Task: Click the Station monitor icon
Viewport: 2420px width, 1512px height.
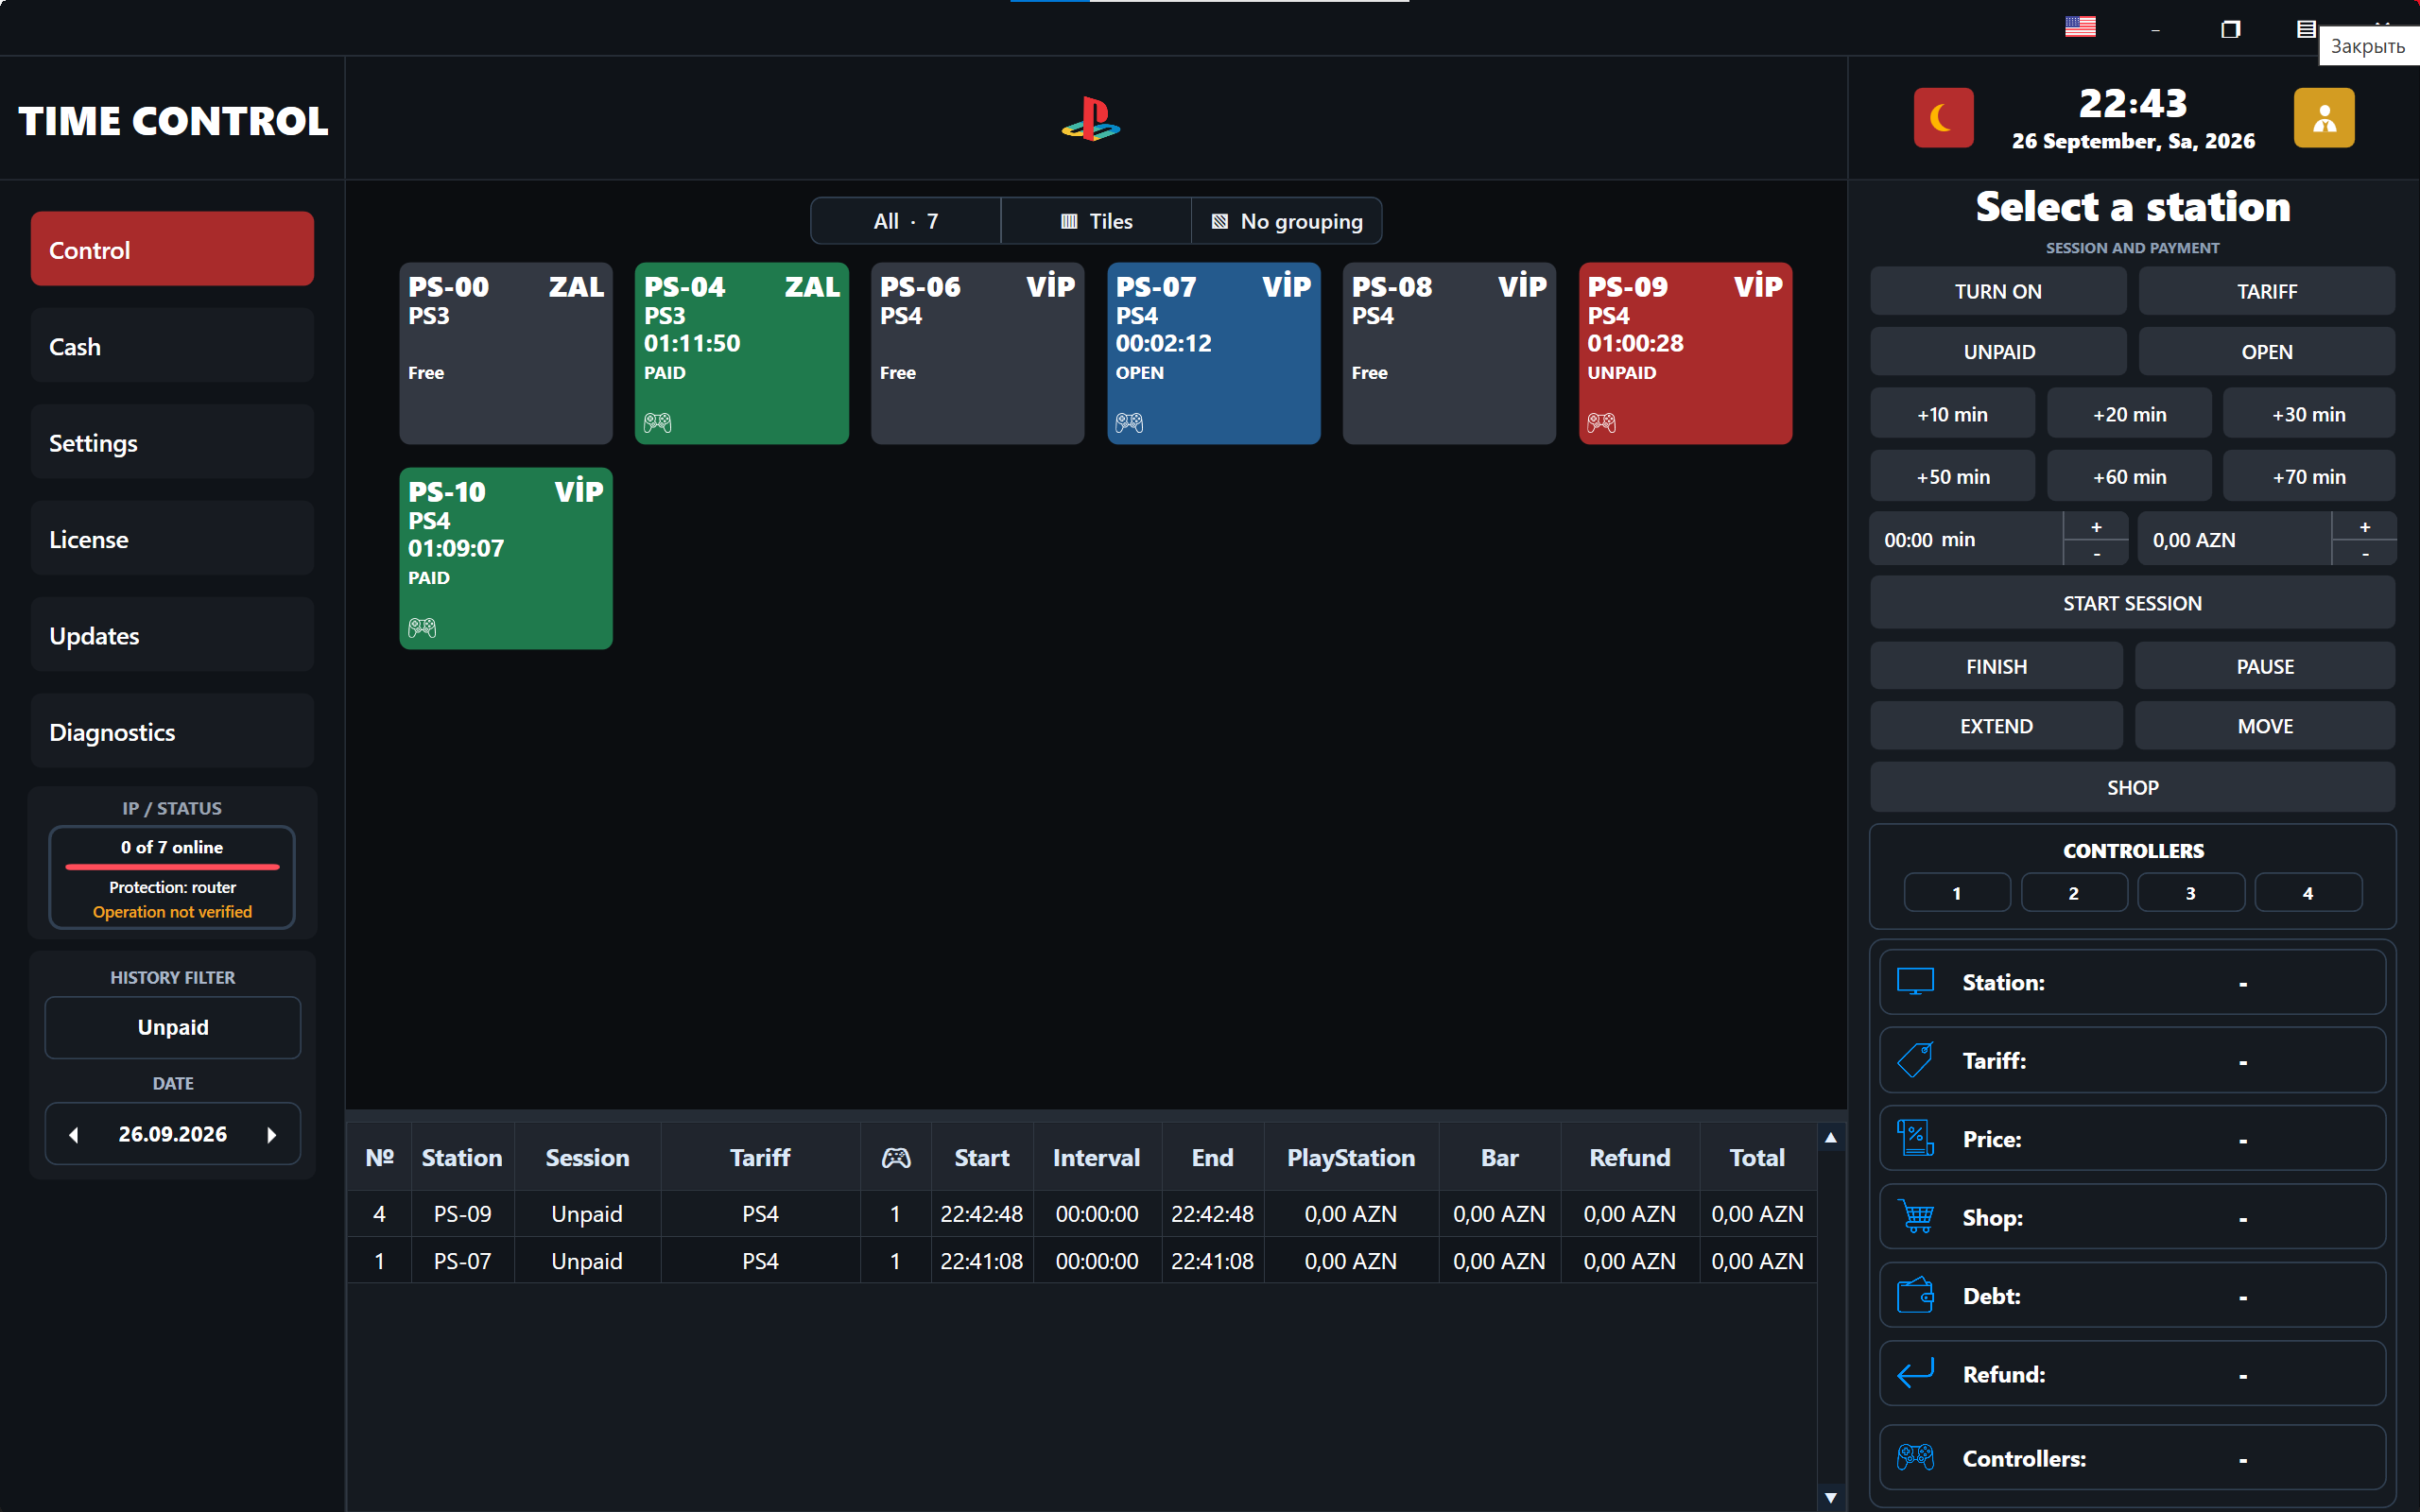Action: point(1915,981)
